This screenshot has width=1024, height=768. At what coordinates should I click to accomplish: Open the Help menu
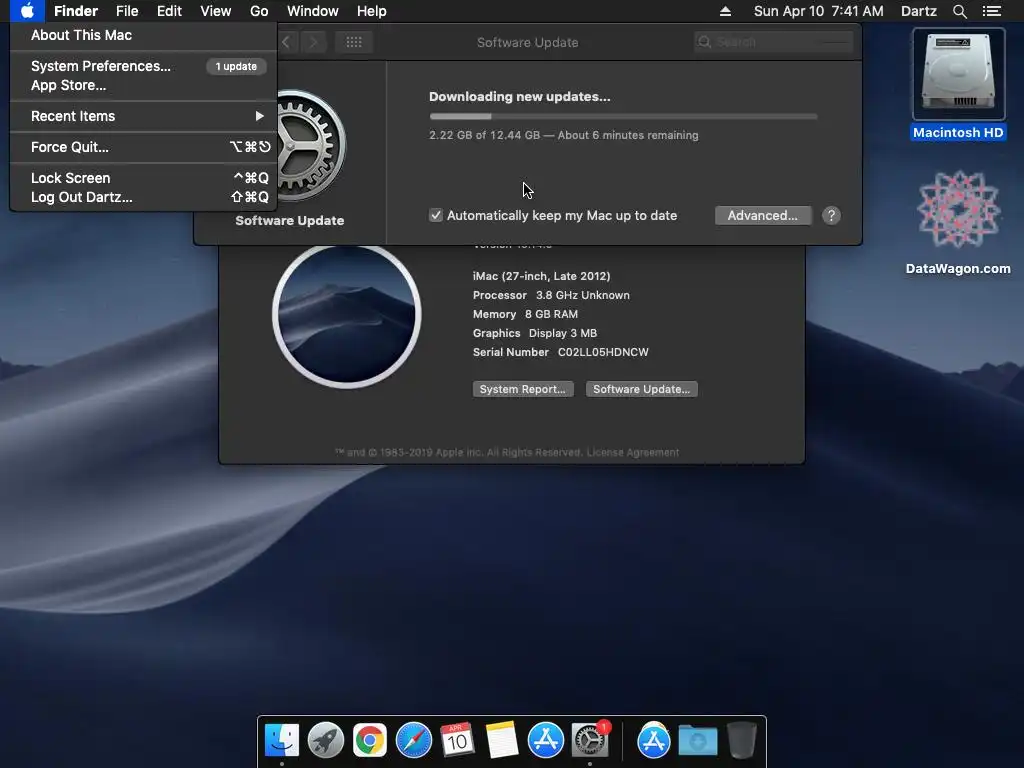click(372, 11)
